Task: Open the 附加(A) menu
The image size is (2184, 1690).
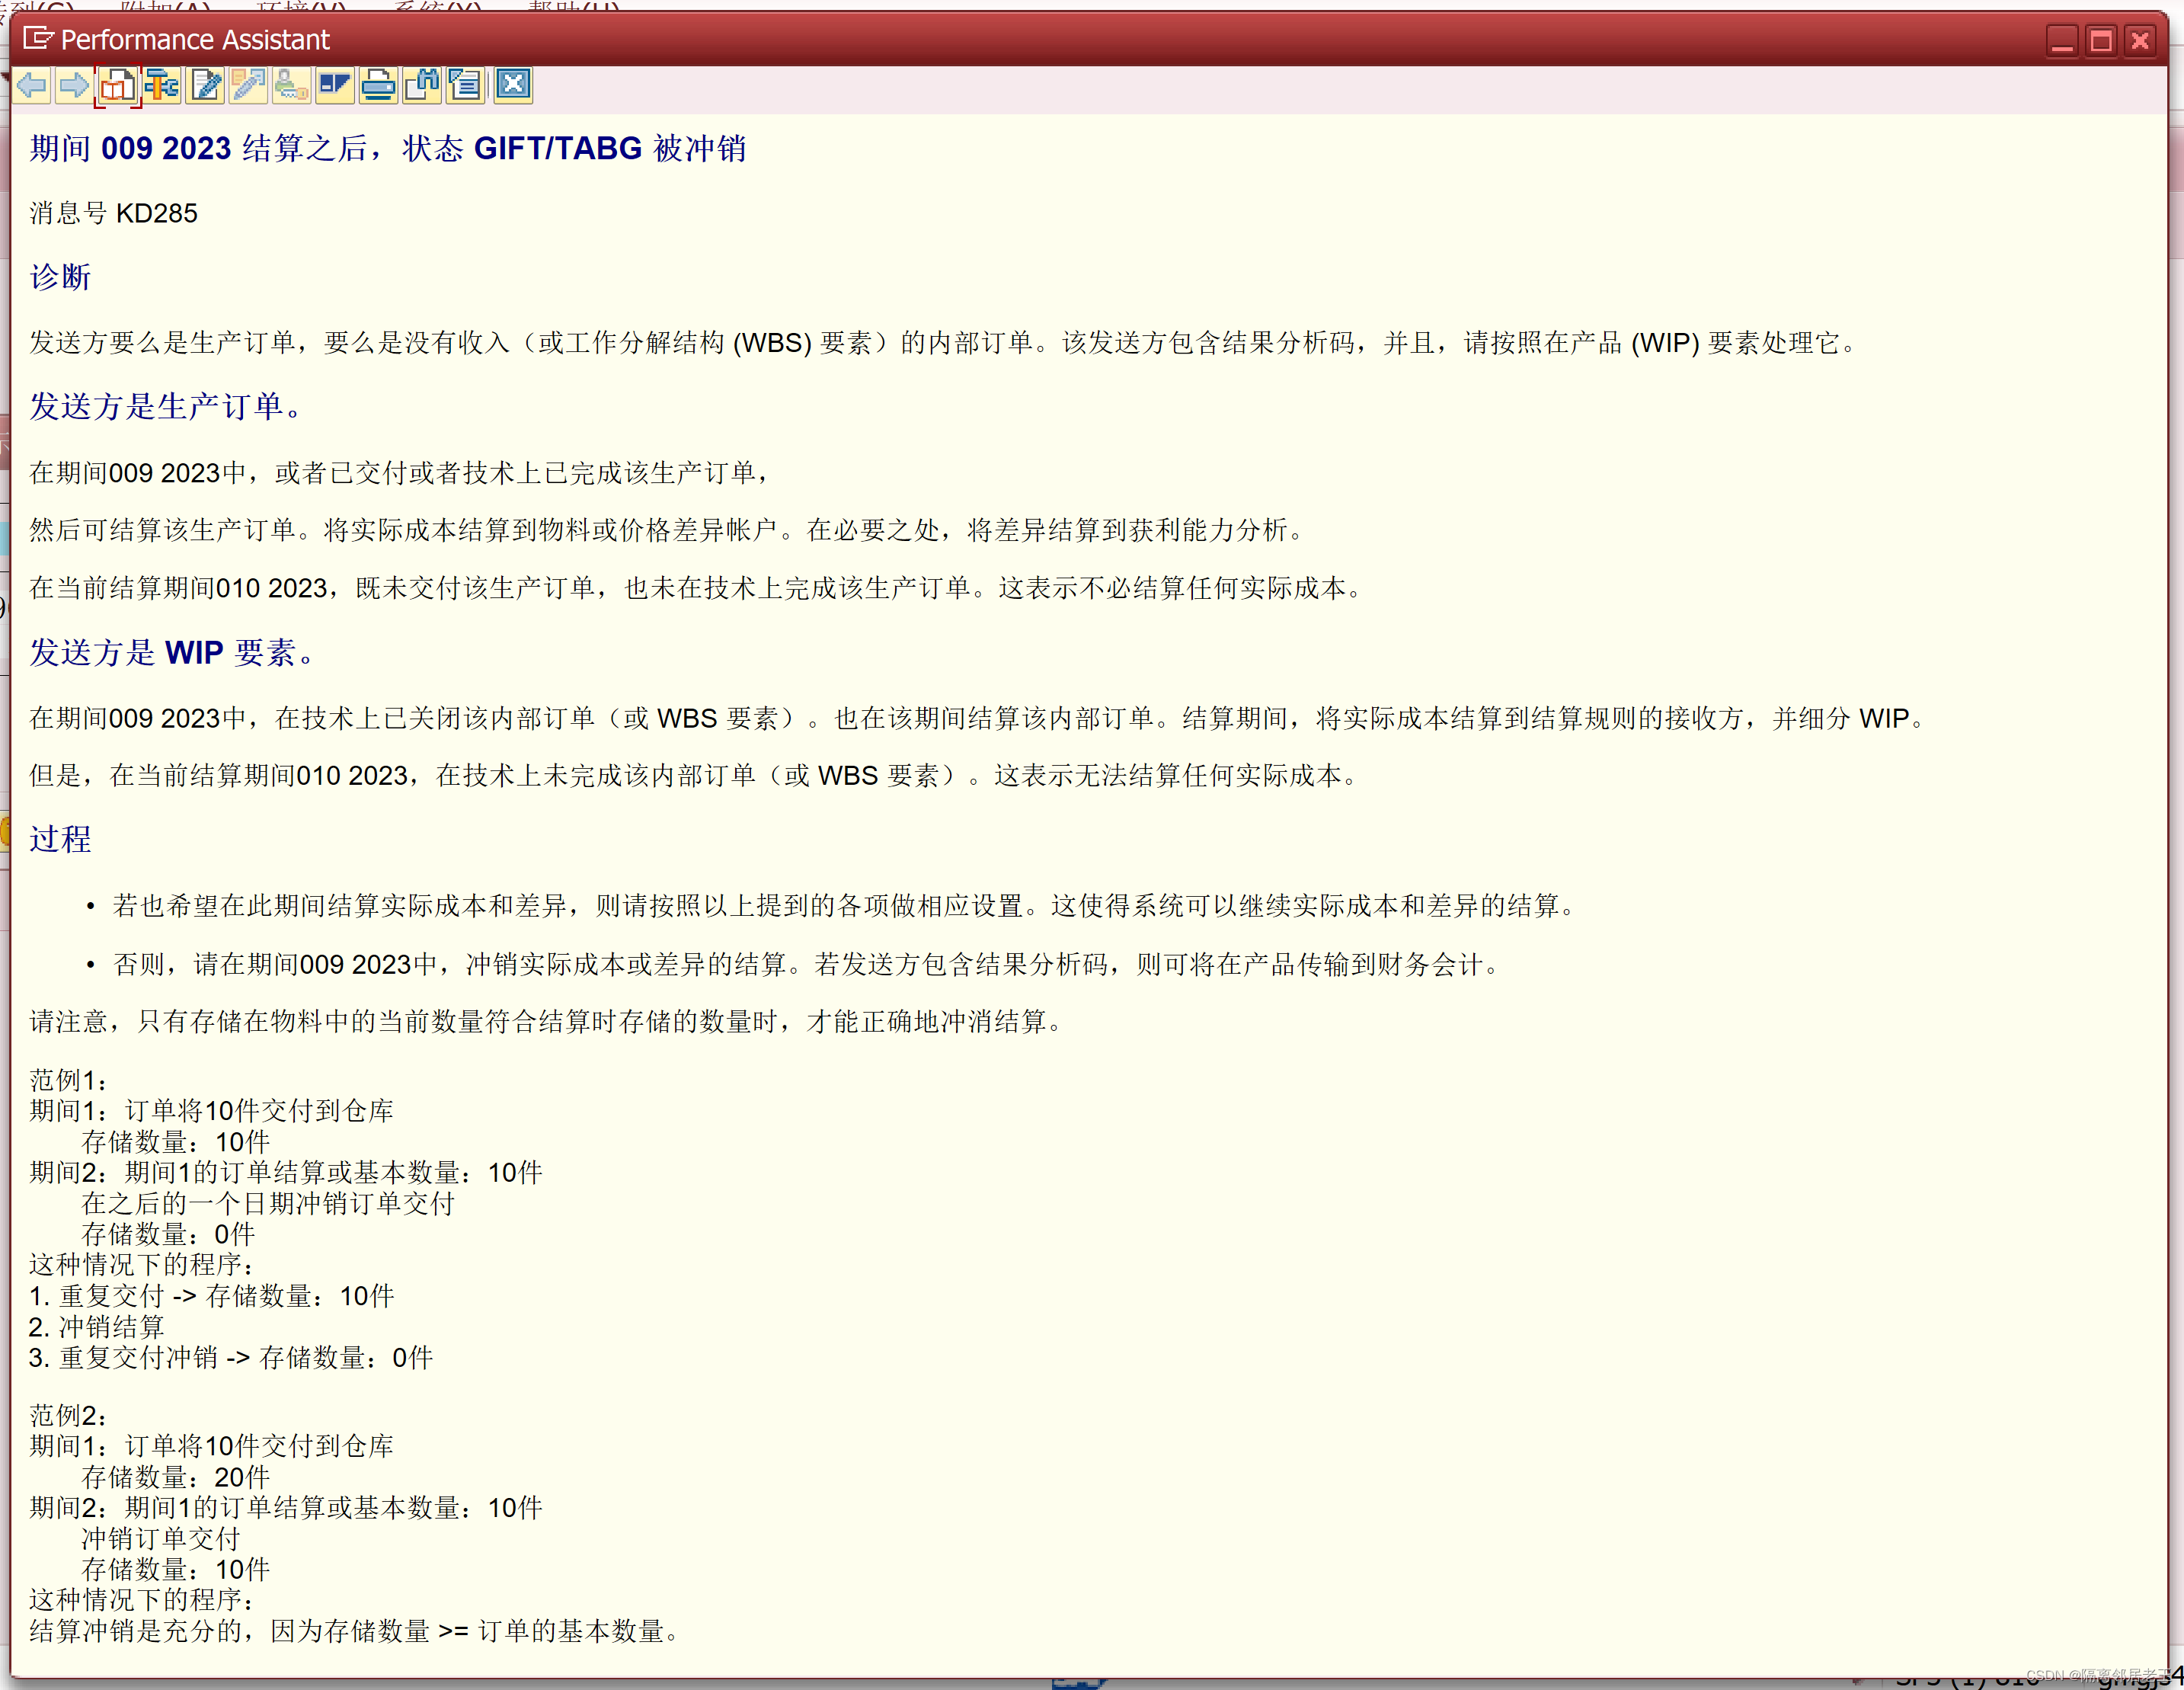Action: coord(165,8)
